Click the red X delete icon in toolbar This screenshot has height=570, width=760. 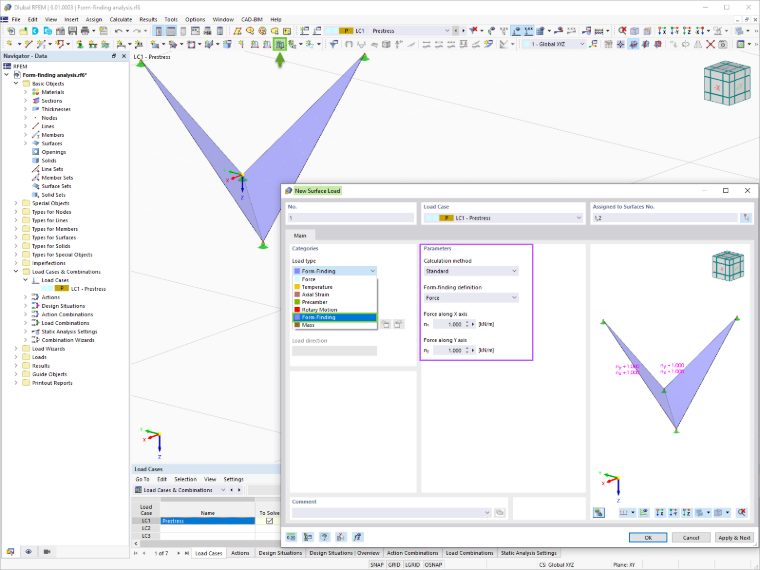pos(710,44)
